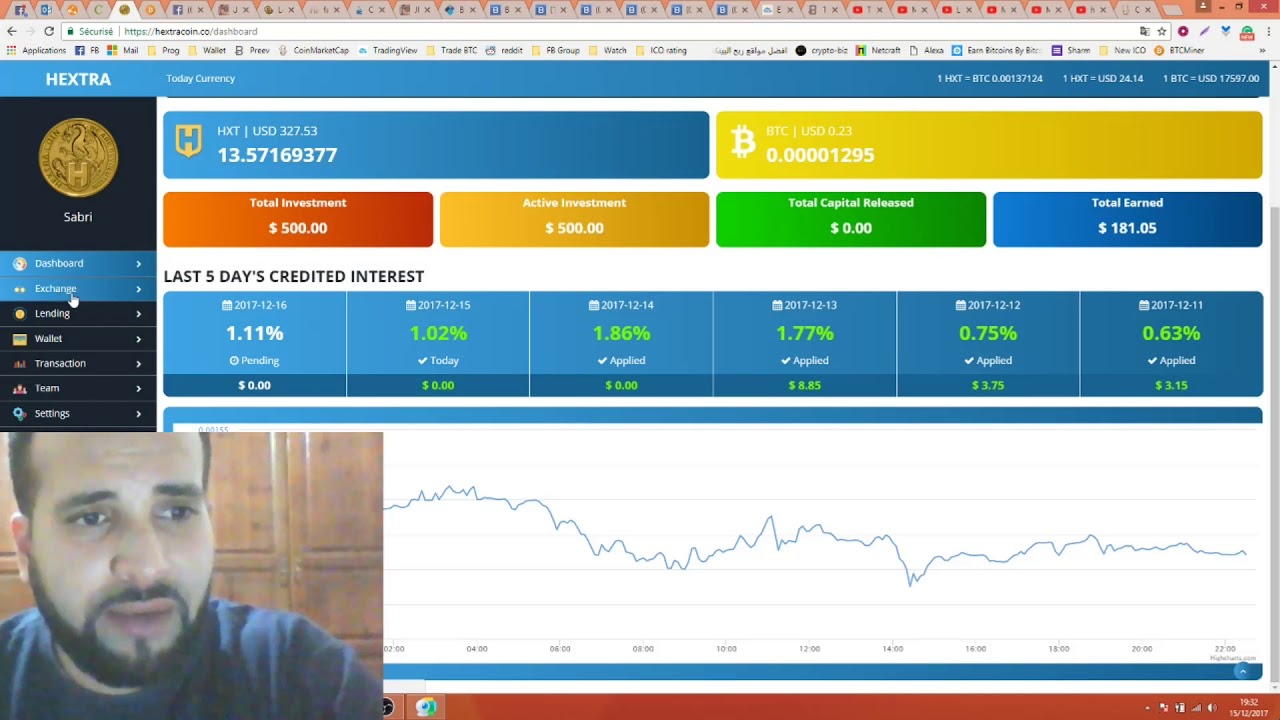Expand the Wallet menu chevron
Screen dimensions: 1280x720
(x=138, y=339)
